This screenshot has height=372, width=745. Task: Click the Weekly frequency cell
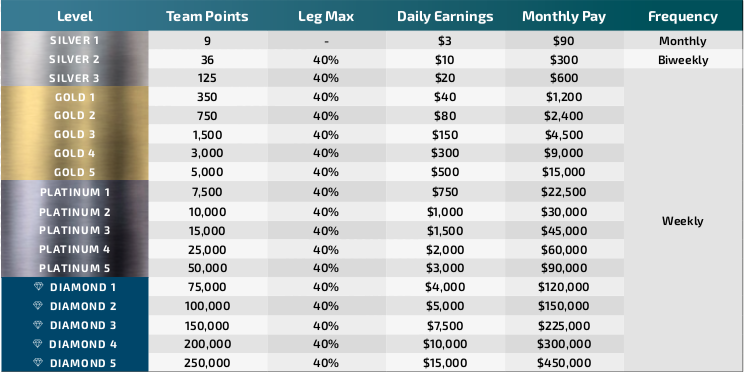tap(684, 220)
